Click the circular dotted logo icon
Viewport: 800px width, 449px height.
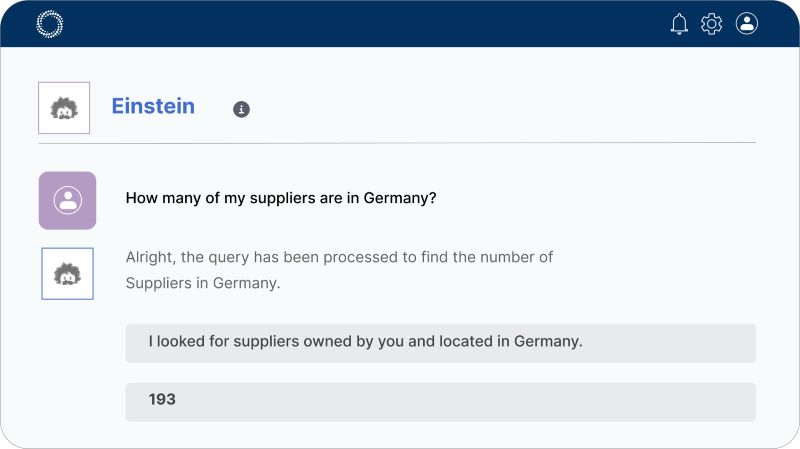pos(49,24)
